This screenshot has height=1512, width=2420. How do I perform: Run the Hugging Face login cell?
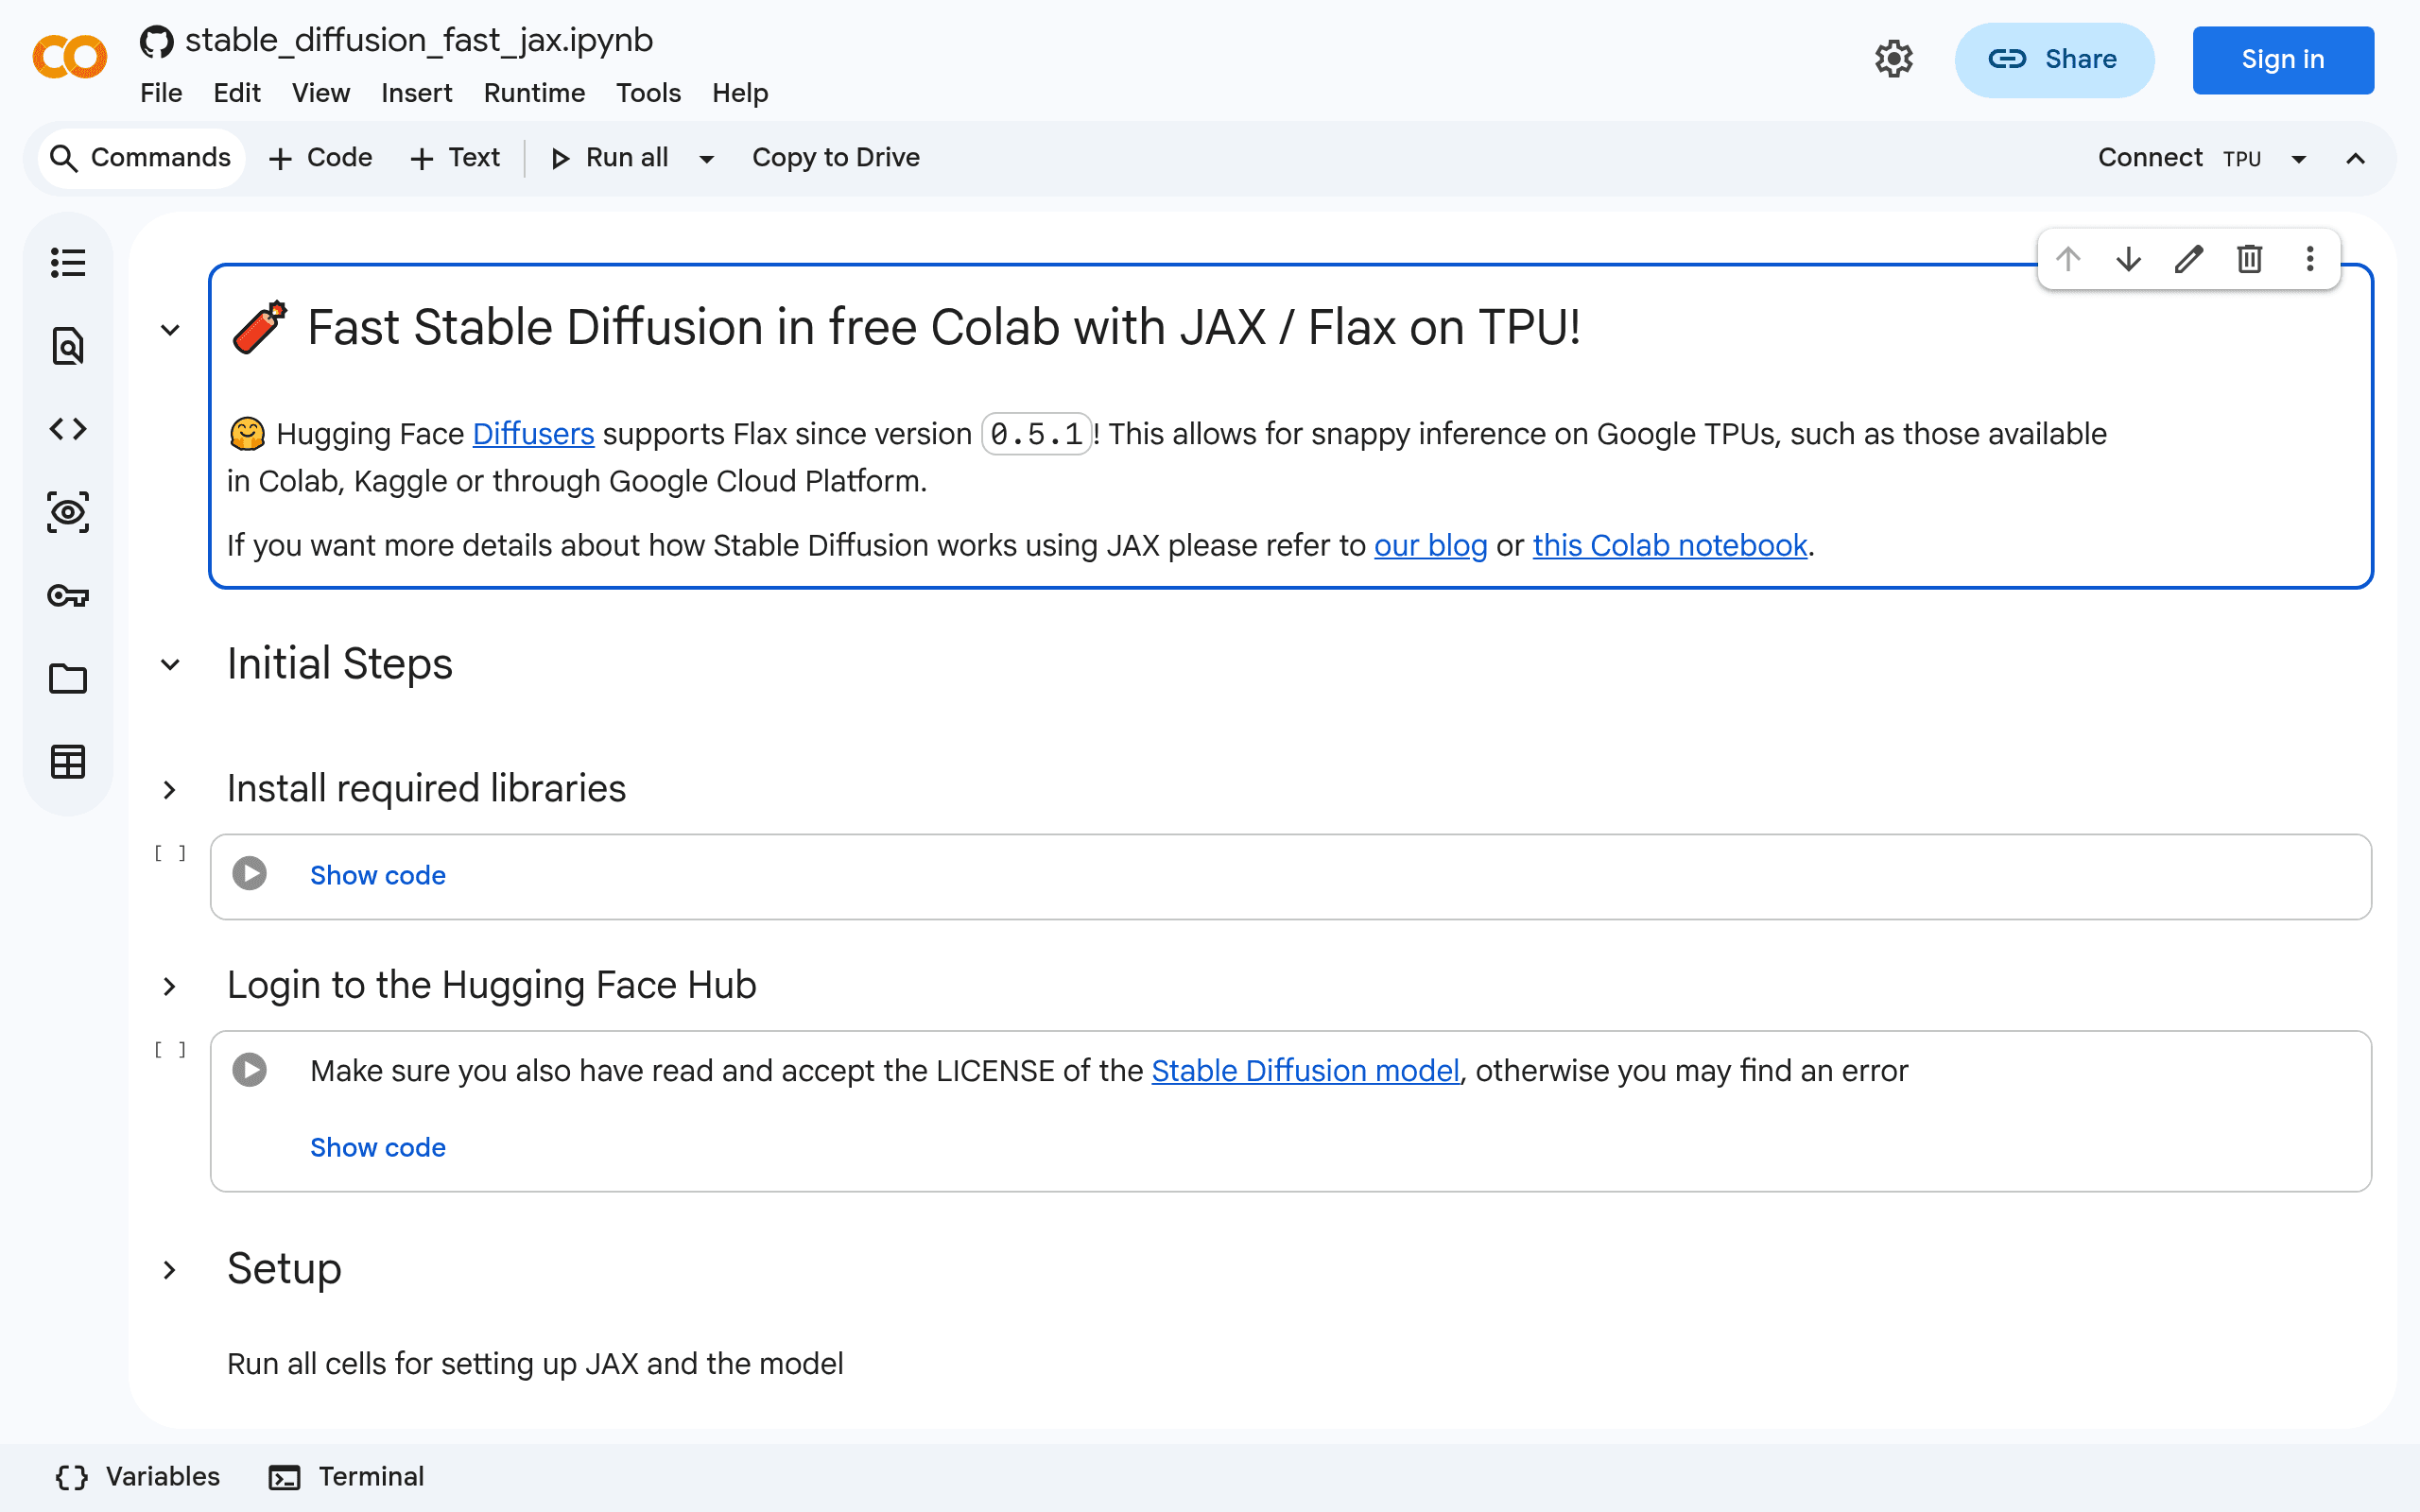pos(250,1070)
